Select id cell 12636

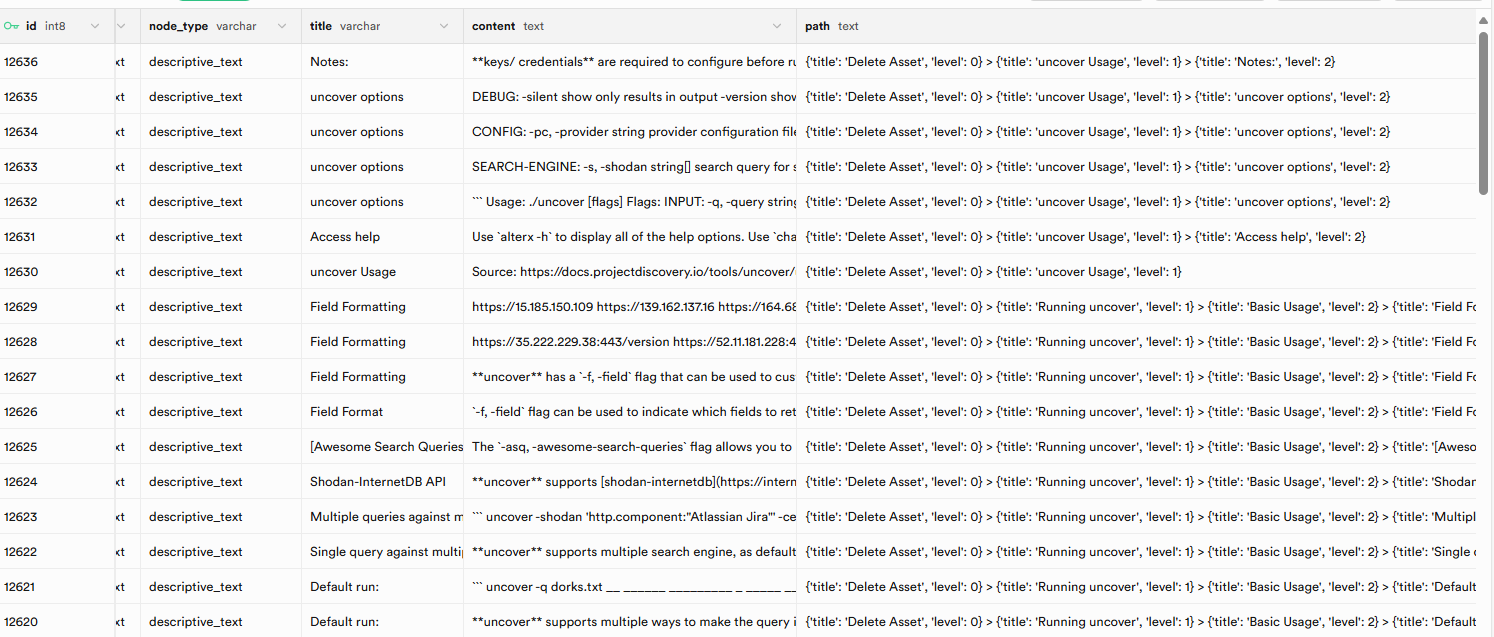(57, 62)
